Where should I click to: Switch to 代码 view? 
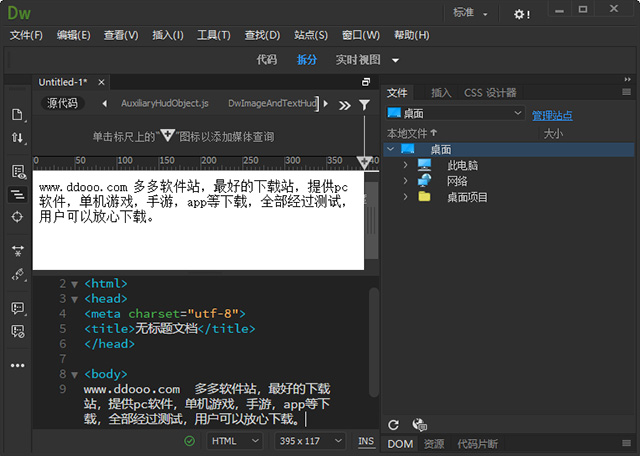click(267, 60)
